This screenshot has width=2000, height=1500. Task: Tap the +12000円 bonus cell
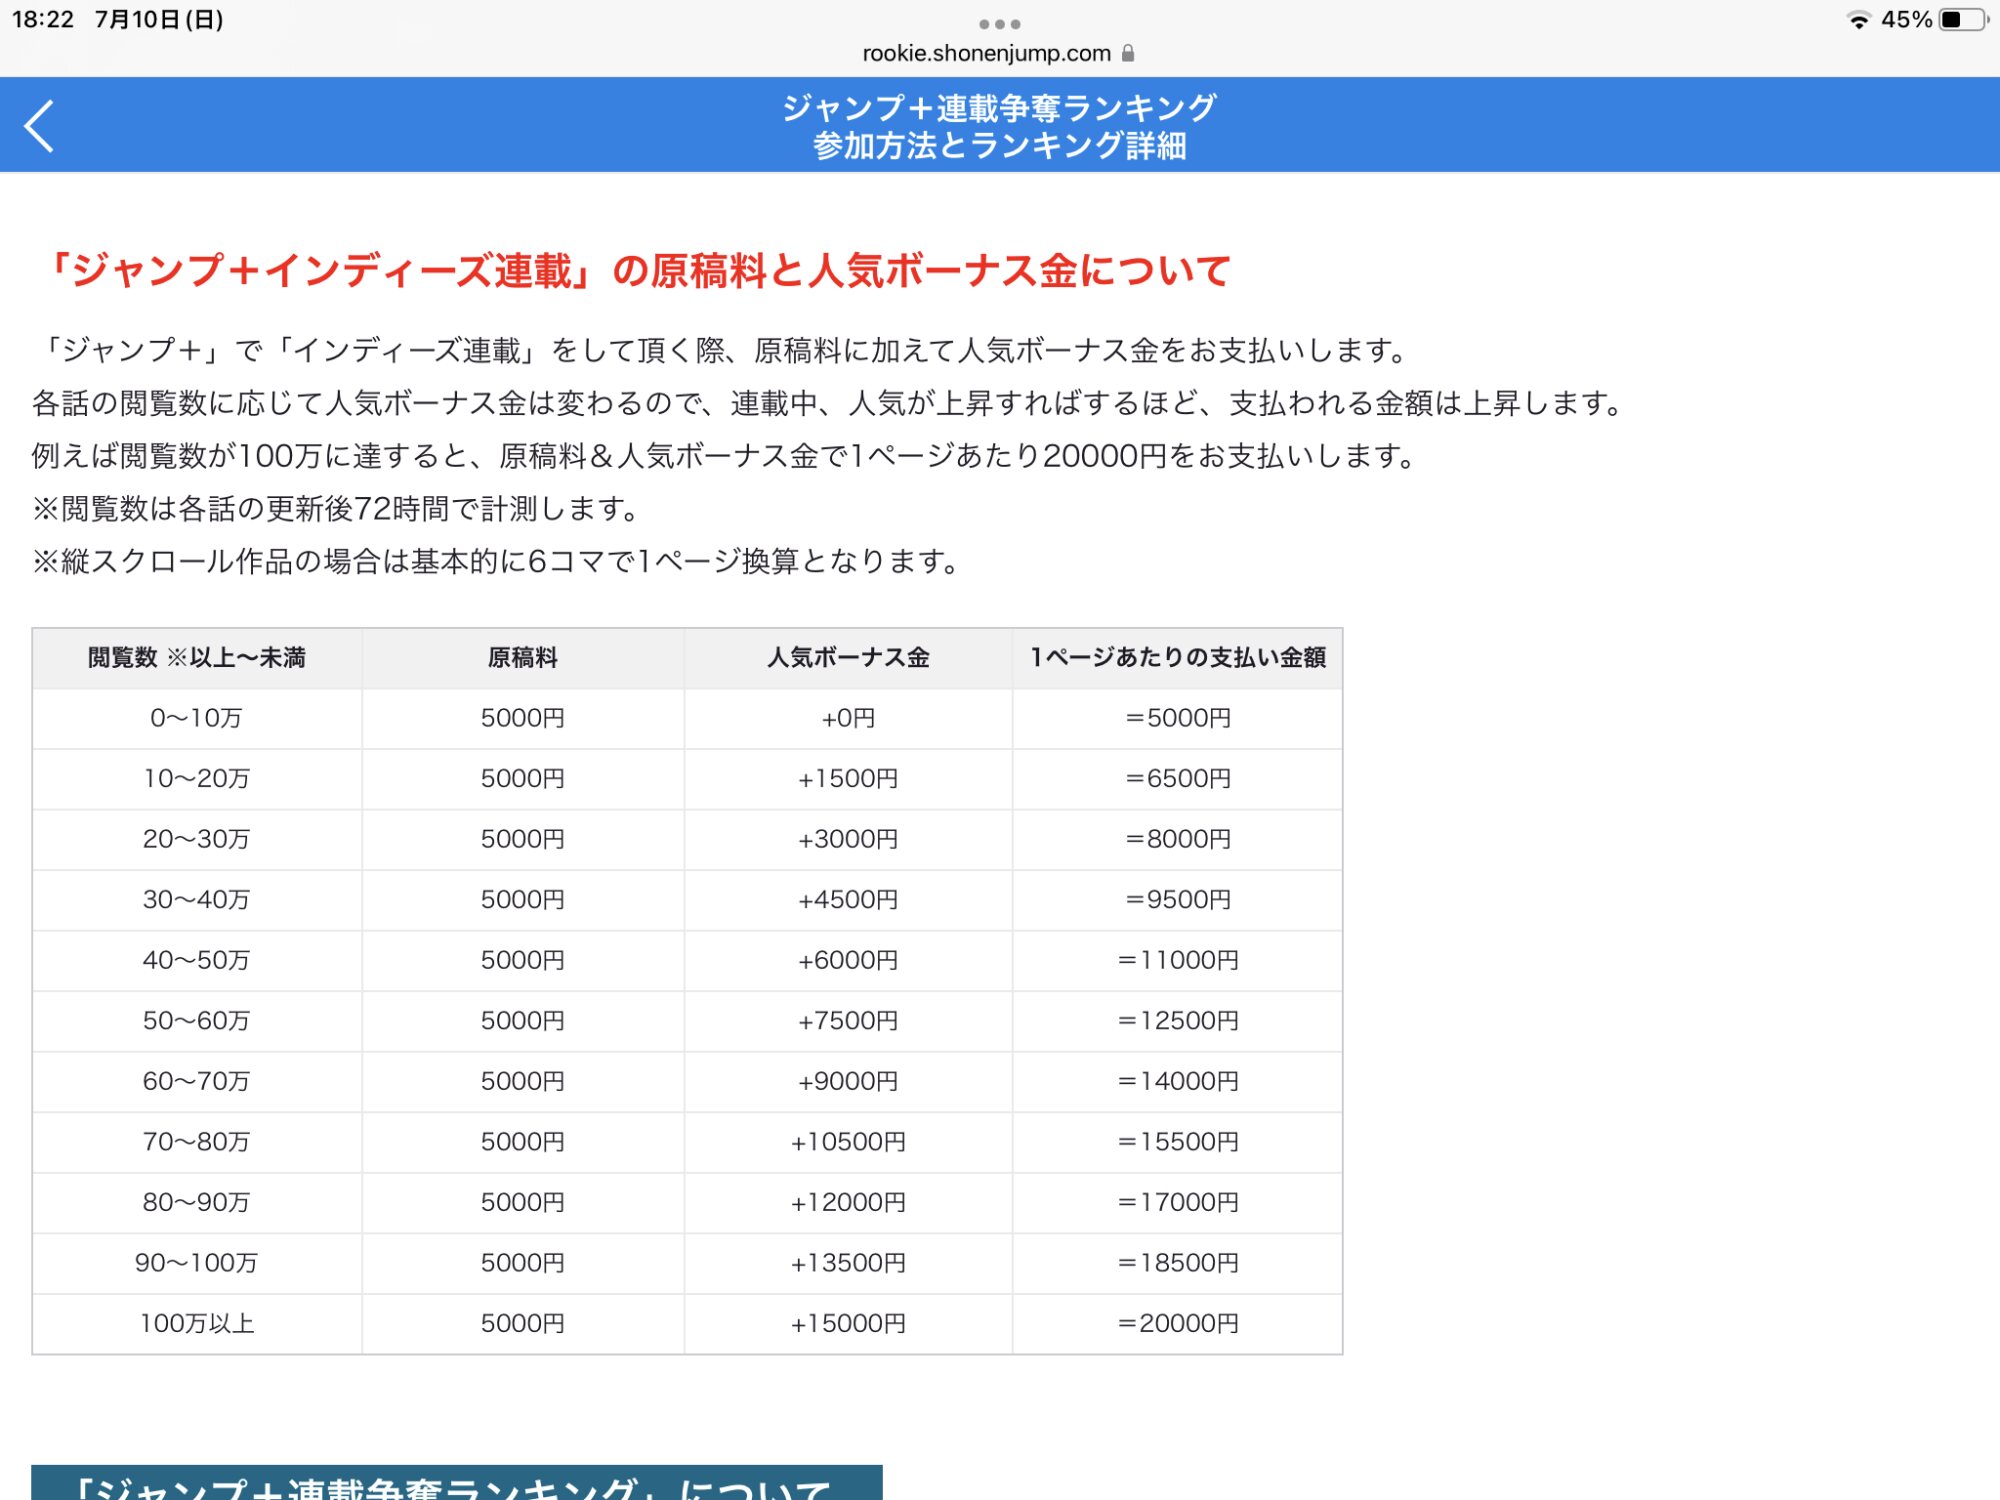(848, 1202)
